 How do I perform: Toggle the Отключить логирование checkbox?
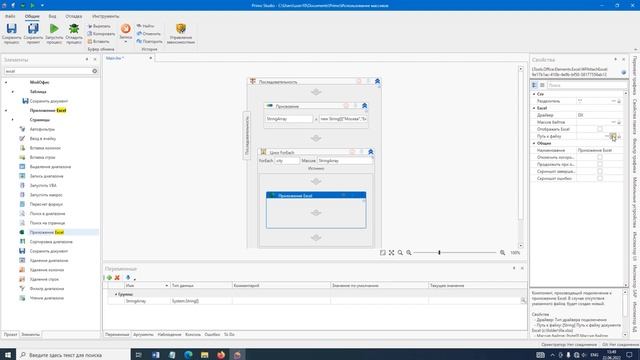point(600,158)
